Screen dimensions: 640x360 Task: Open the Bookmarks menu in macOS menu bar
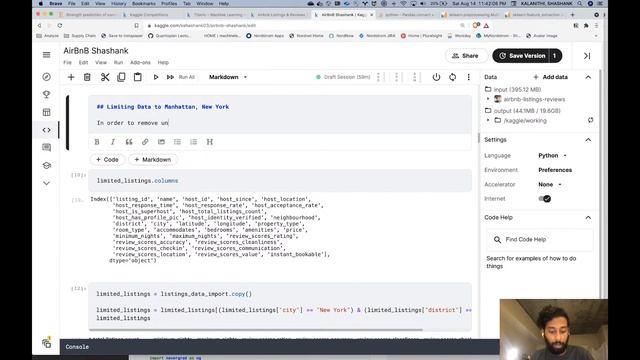pyautogui.click(x=144, y=3)
